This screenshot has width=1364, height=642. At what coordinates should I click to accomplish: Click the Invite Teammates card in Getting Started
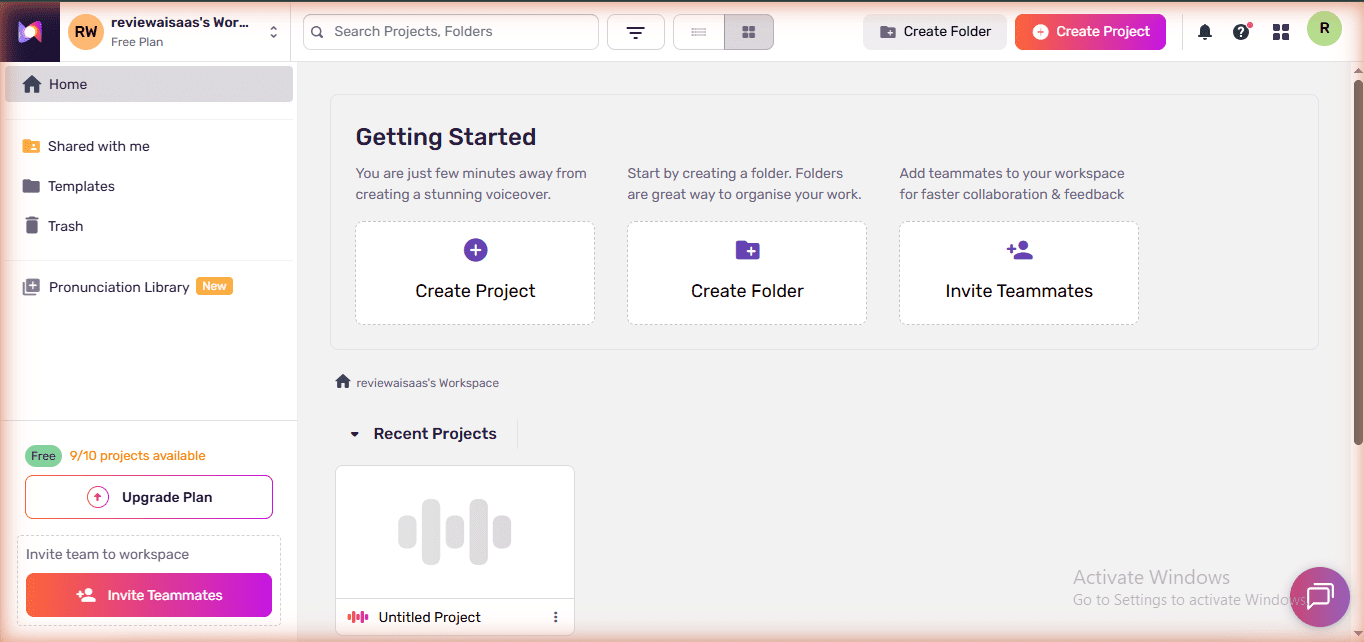pos(1019,273)
